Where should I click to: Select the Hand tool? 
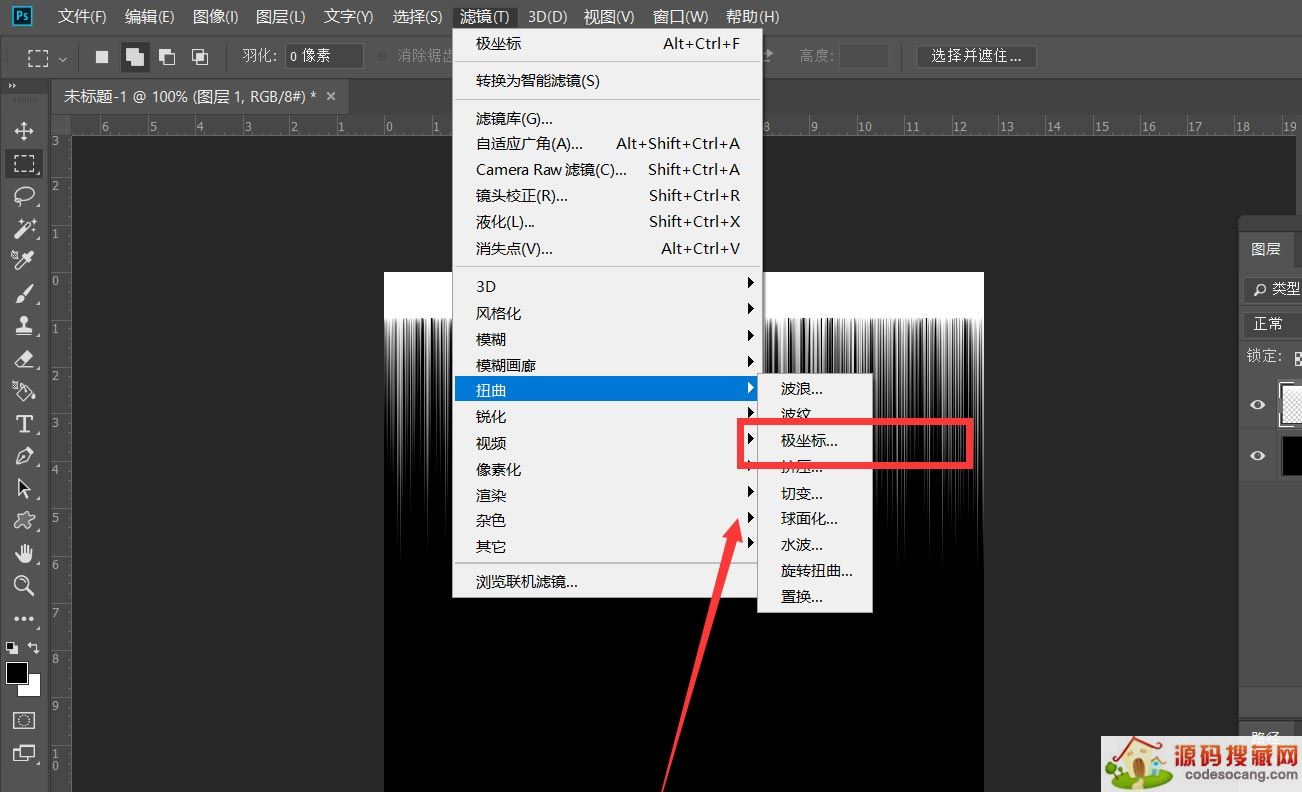click(24, 553)
